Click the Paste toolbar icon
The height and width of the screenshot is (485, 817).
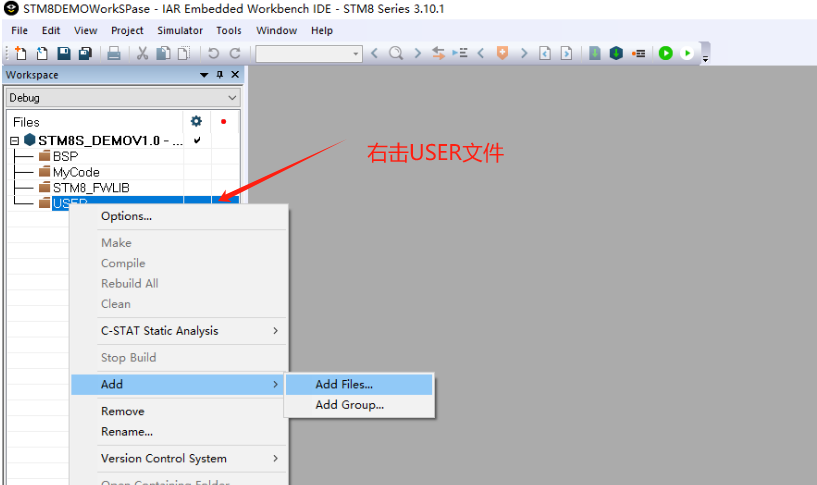(x=184, y=53)
